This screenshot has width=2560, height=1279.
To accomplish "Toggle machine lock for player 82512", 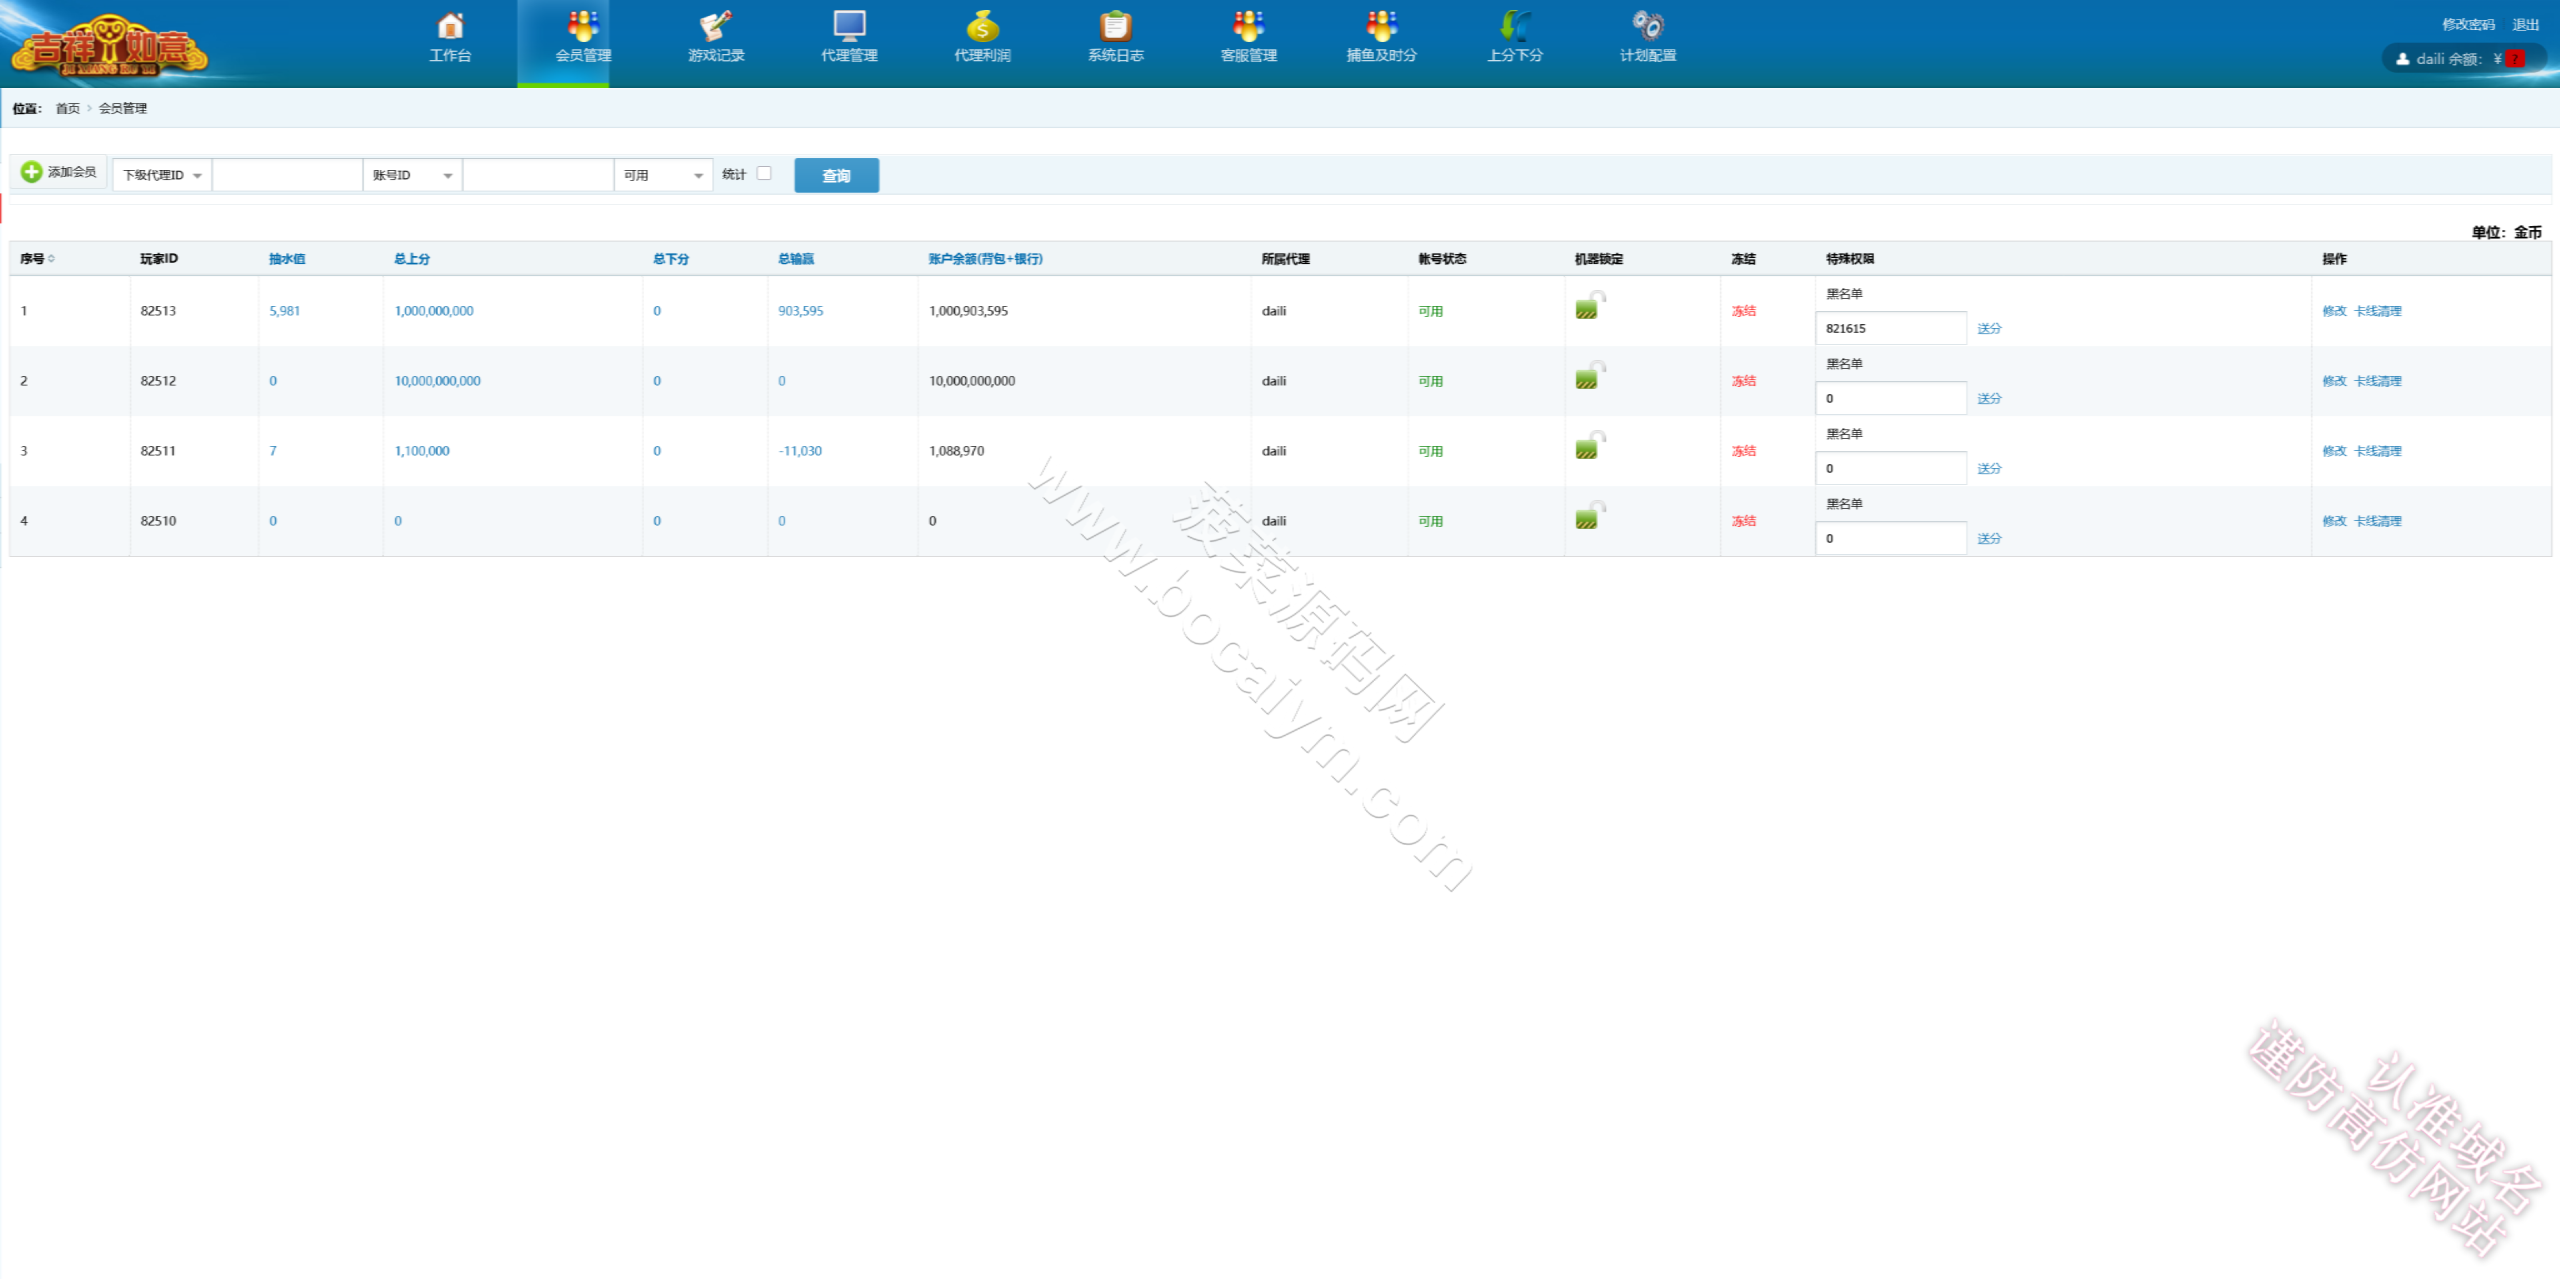I will click(1589, 375).
